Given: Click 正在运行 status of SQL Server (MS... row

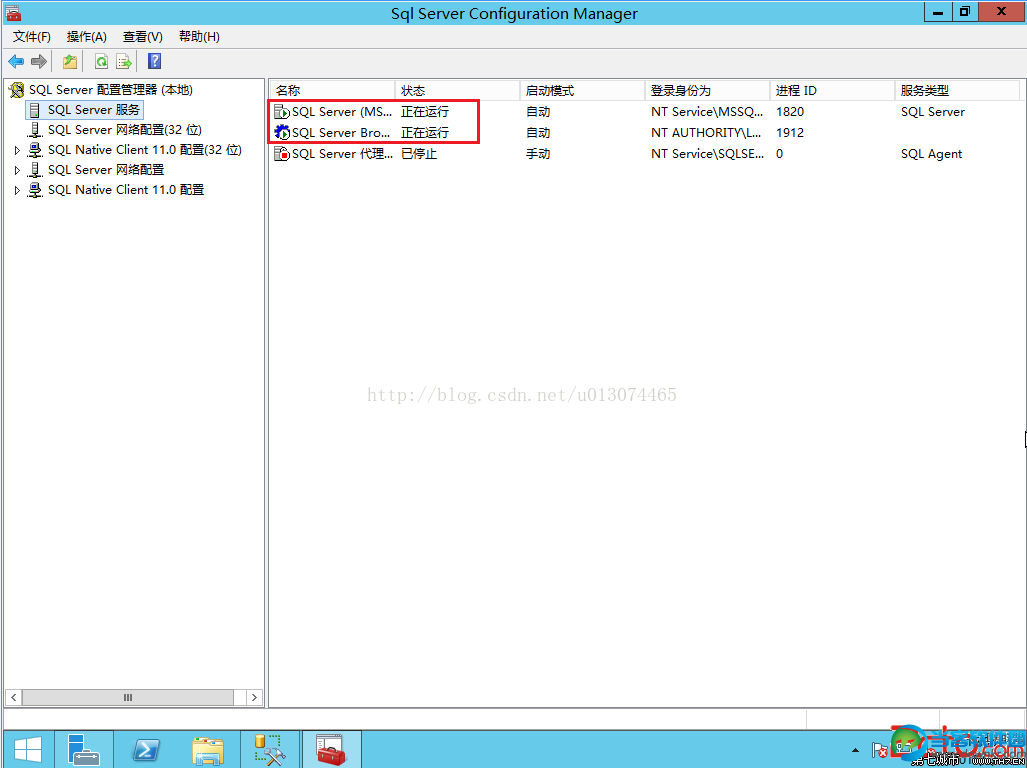Looking at the screenshot, I should 425,112.
